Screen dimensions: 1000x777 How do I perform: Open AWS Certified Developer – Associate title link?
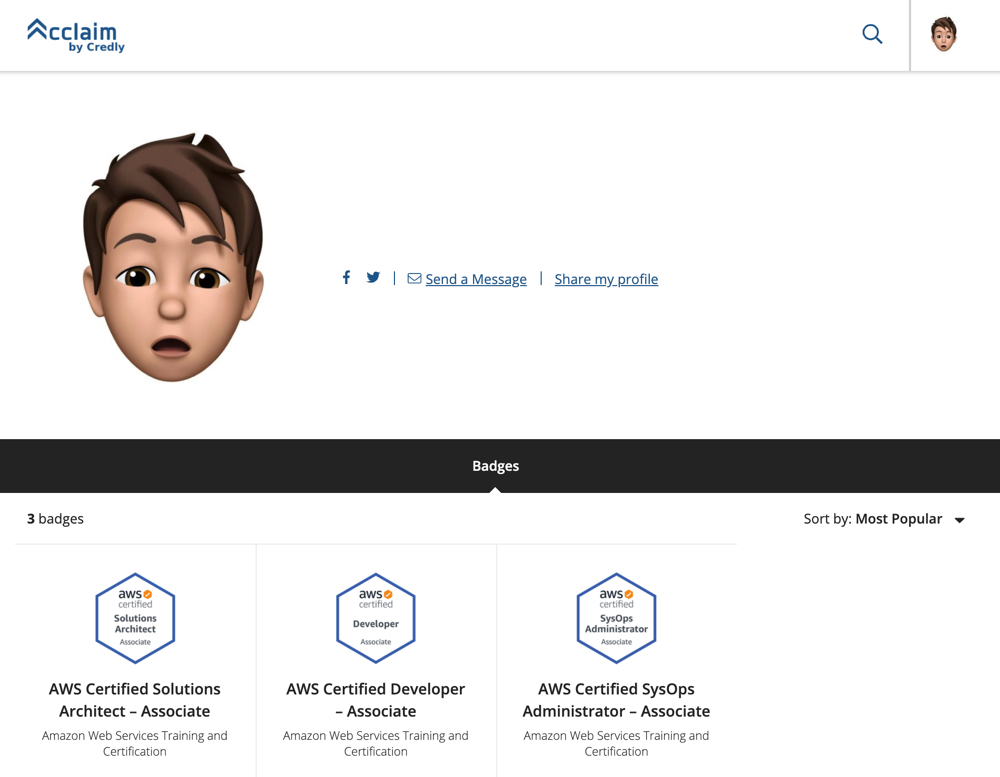pos(375,700)
